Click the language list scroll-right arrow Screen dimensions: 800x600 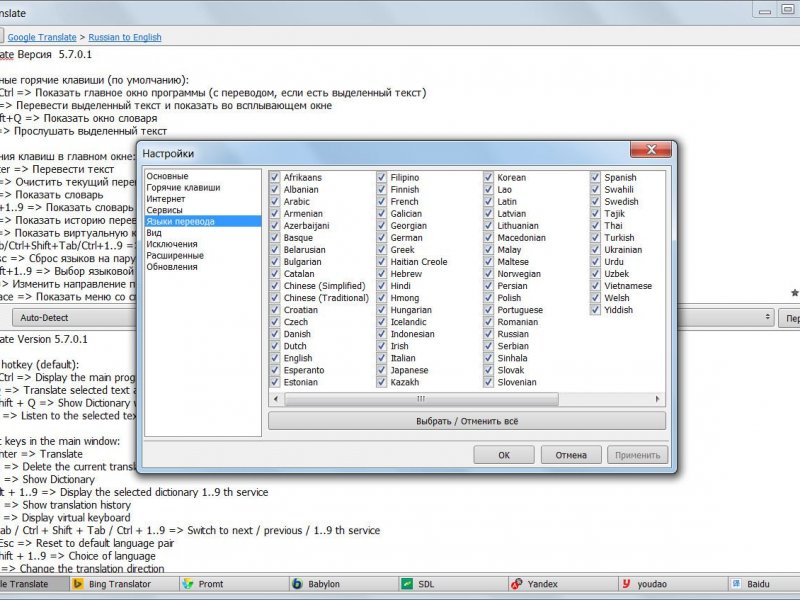pos(657,399)
